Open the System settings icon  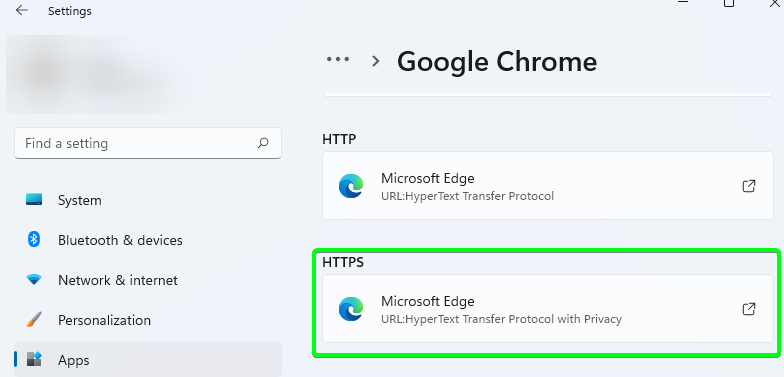click(x=34, y=200)
